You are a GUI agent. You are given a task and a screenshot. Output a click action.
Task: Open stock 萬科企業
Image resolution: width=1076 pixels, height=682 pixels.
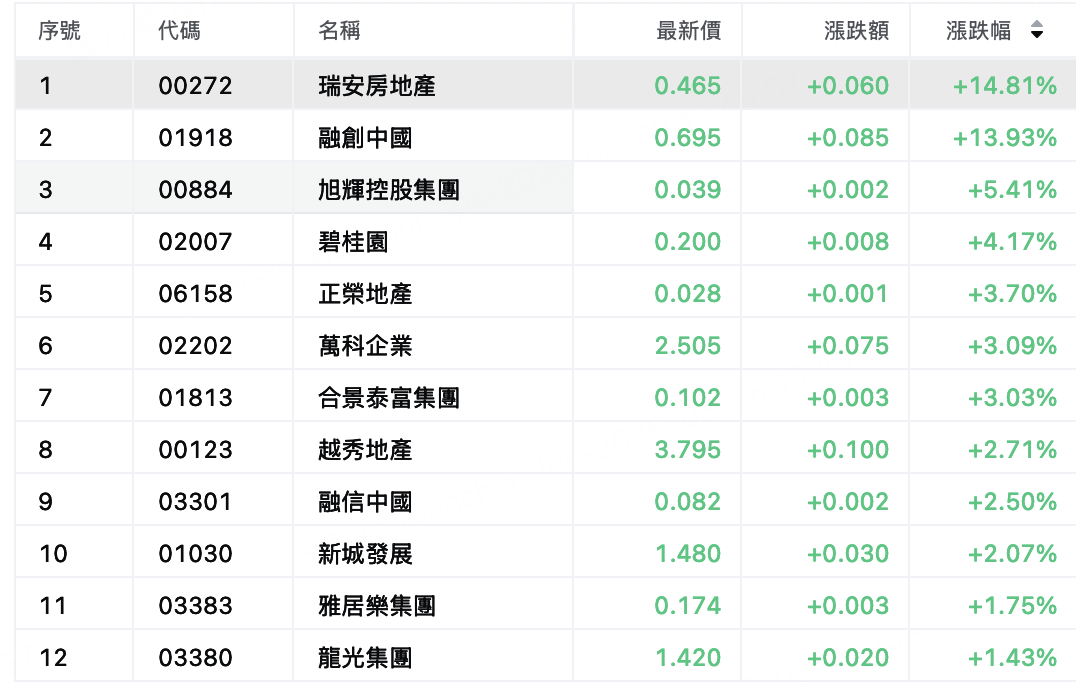365,346
